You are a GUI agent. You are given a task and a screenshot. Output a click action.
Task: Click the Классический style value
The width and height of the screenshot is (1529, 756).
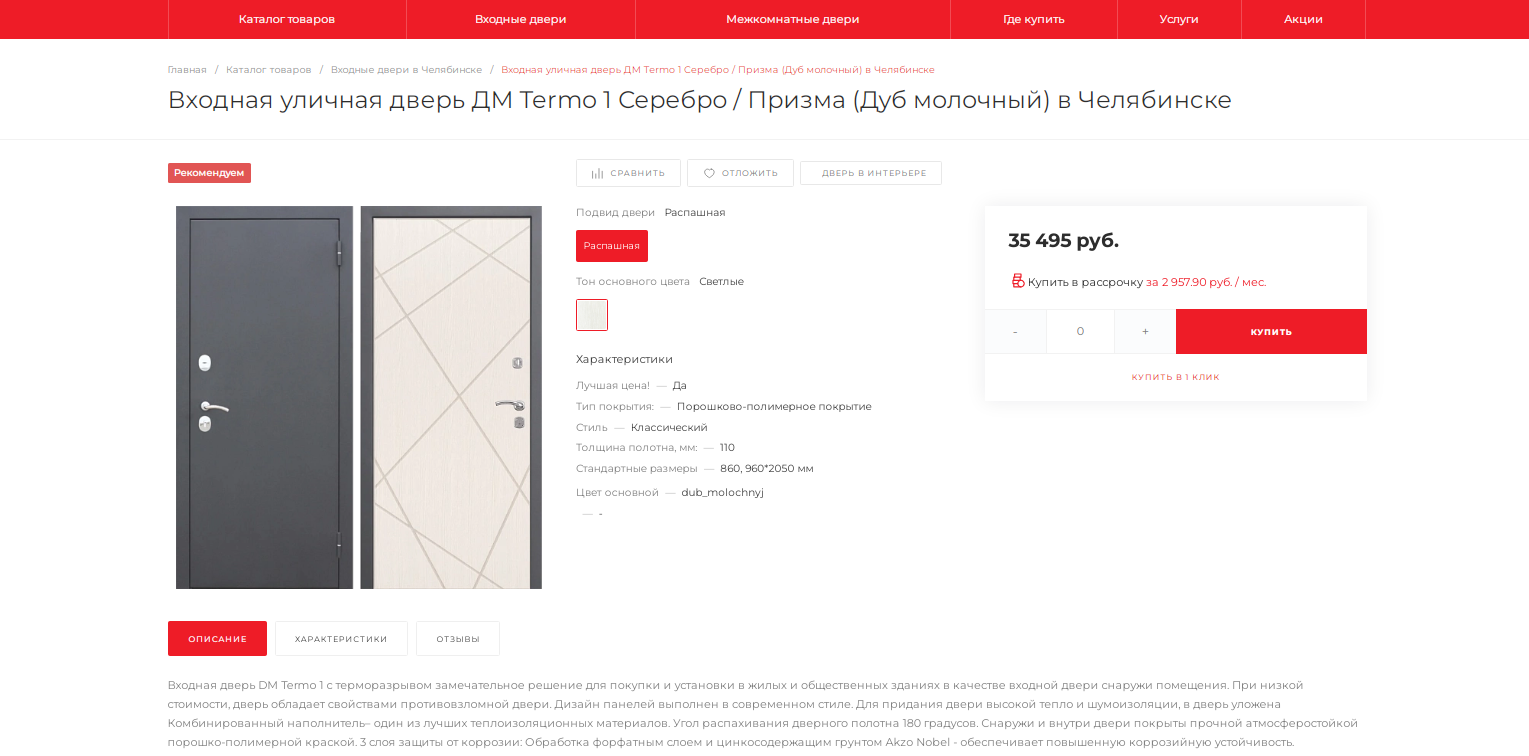click(669, 427)
